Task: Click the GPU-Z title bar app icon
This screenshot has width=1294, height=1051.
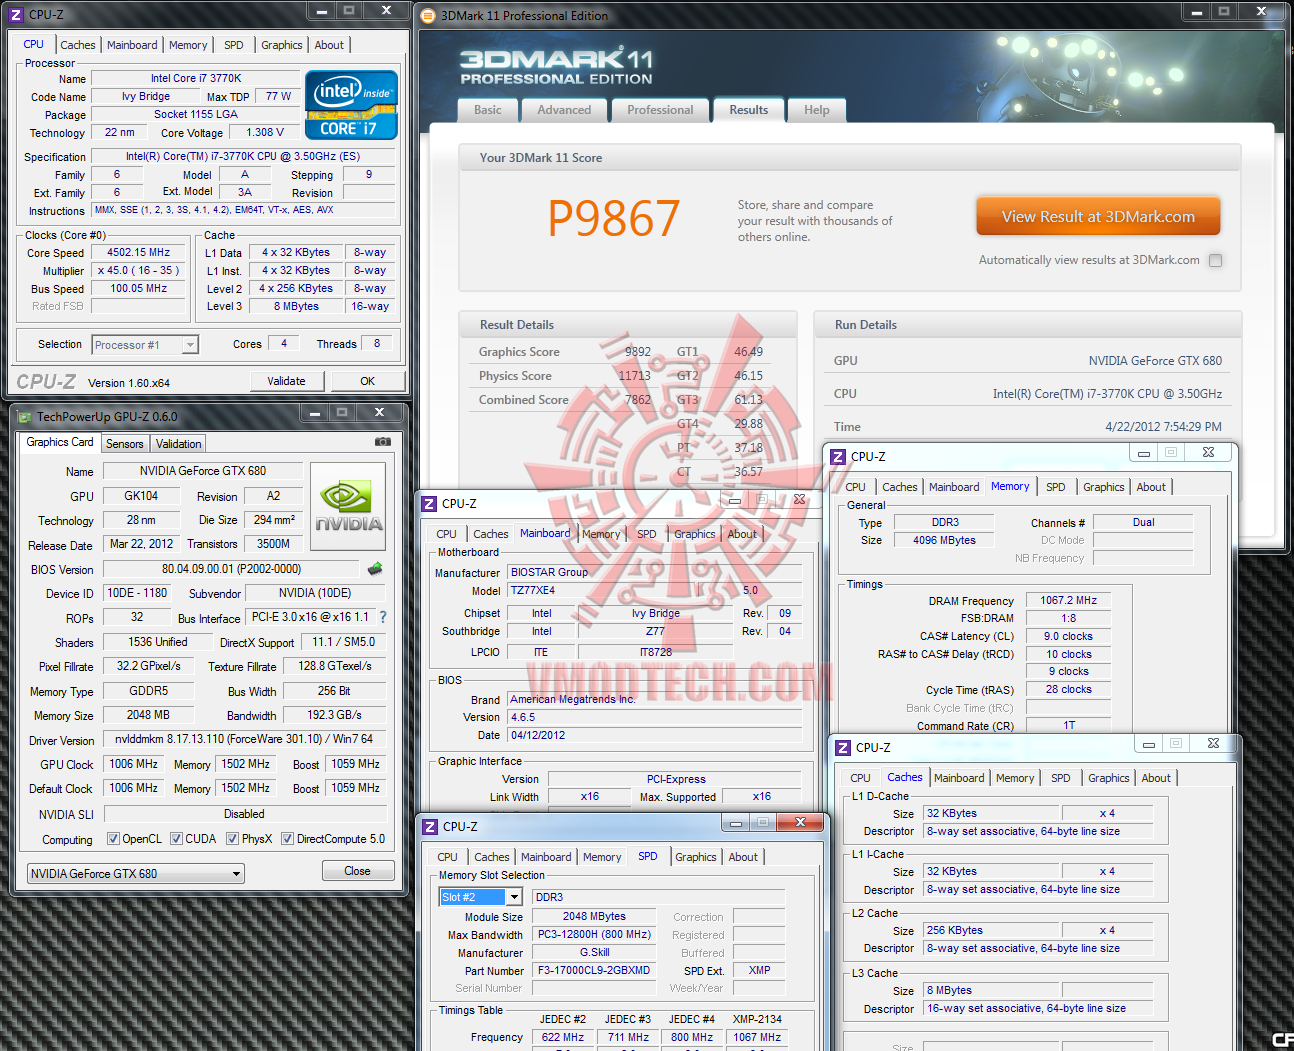Action: [22, 417]
